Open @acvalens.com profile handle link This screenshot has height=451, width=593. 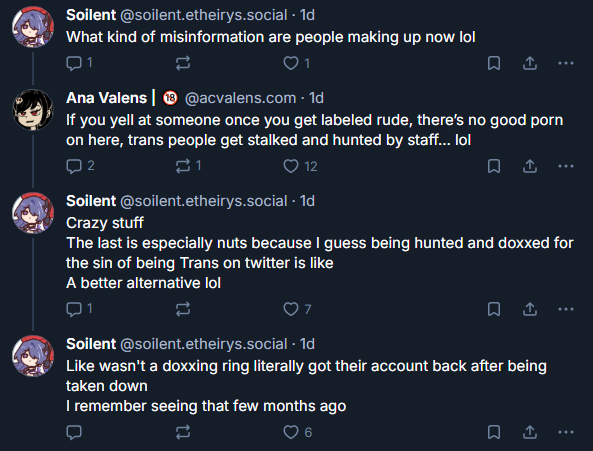[241, 98]
